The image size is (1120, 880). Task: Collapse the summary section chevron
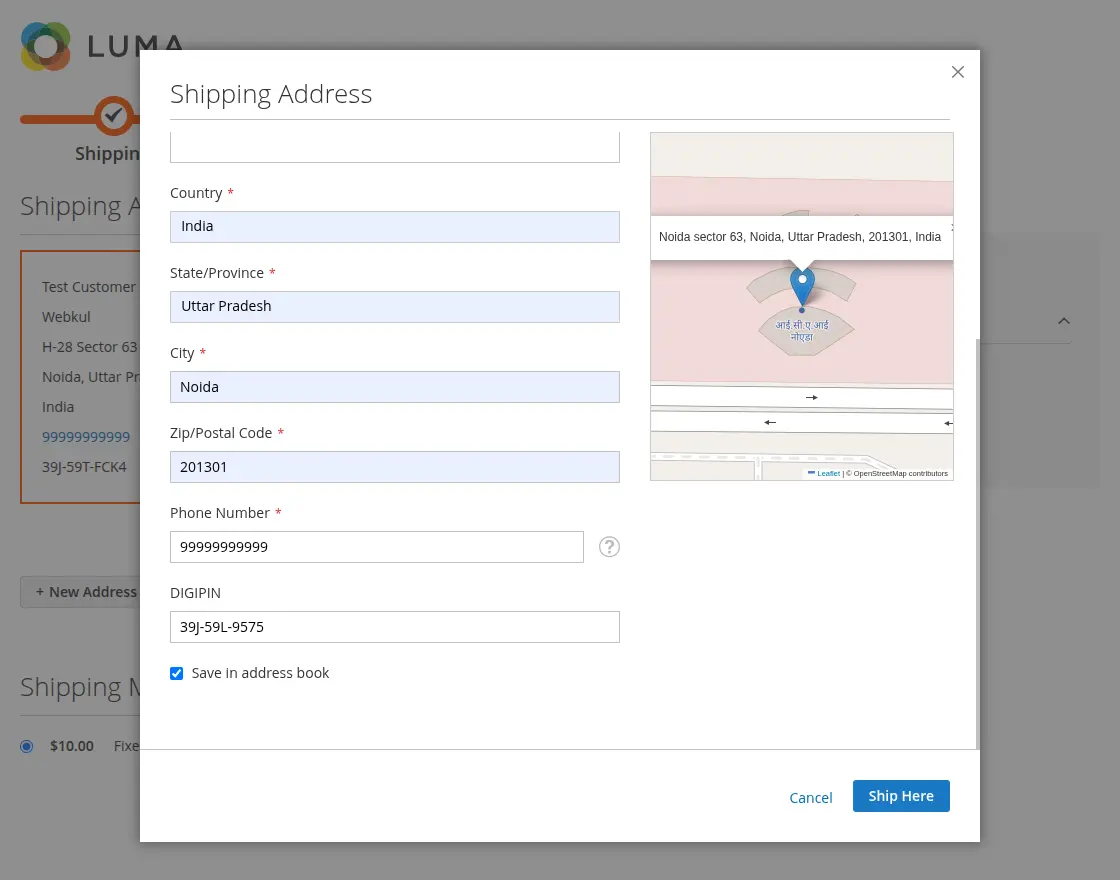pyautogui.click(x=1064, y=321)
